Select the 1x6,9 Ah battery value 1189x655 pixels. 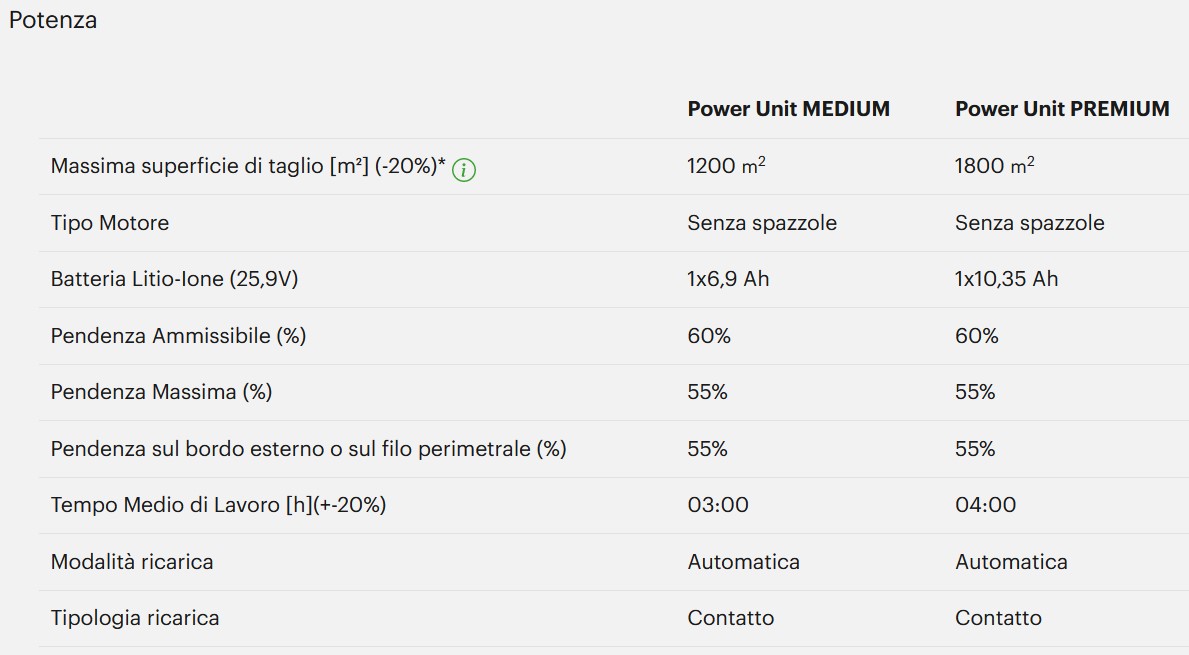(x=729, y=279)
